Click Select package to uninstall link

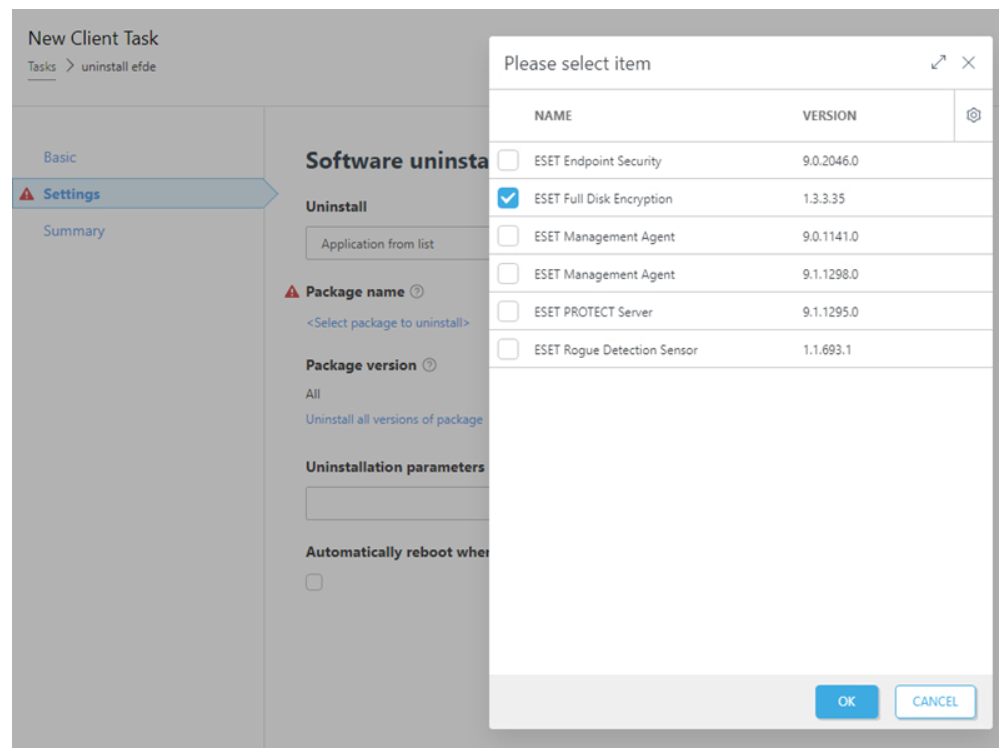(388, 322)
